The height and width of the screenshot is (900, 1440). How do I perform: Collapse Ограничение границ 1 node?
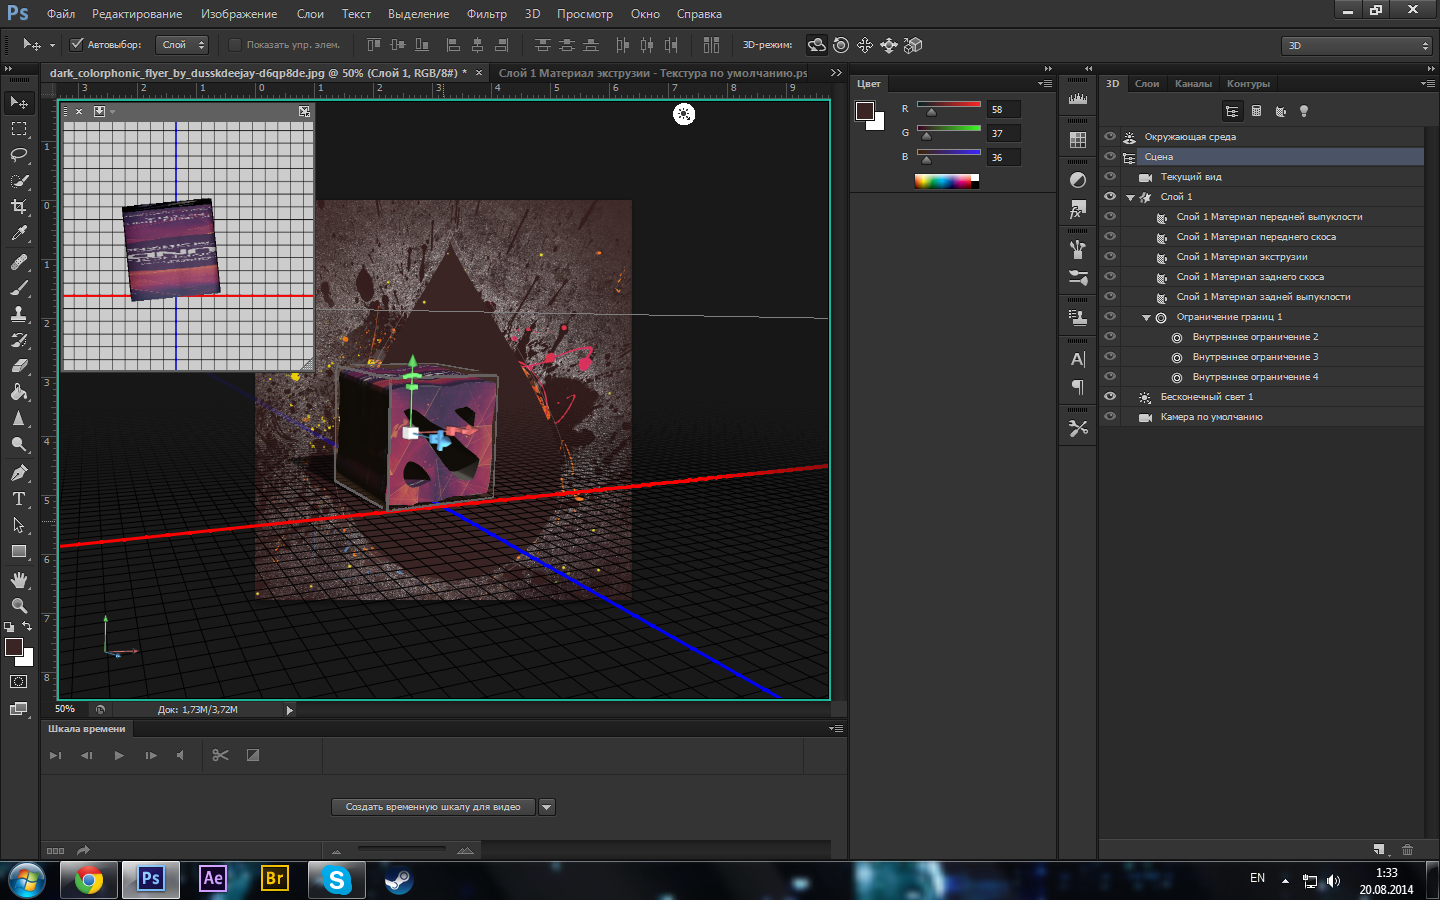[x=1147, y=317]
